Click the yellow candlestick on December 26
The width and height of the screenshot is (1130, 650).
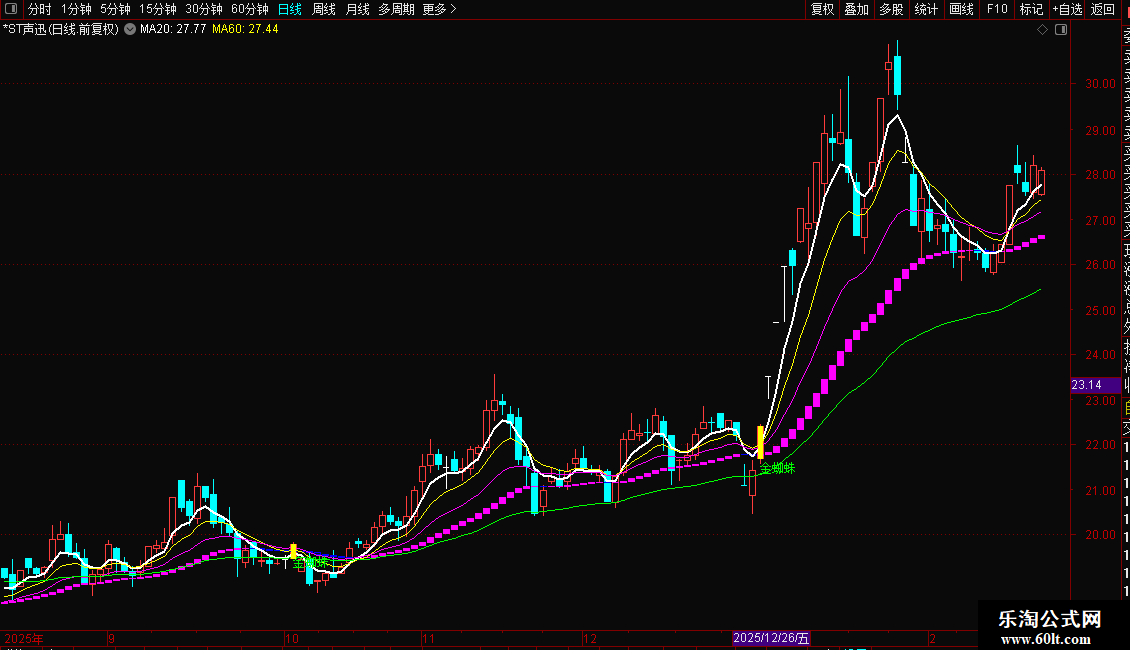click(760, 442)
